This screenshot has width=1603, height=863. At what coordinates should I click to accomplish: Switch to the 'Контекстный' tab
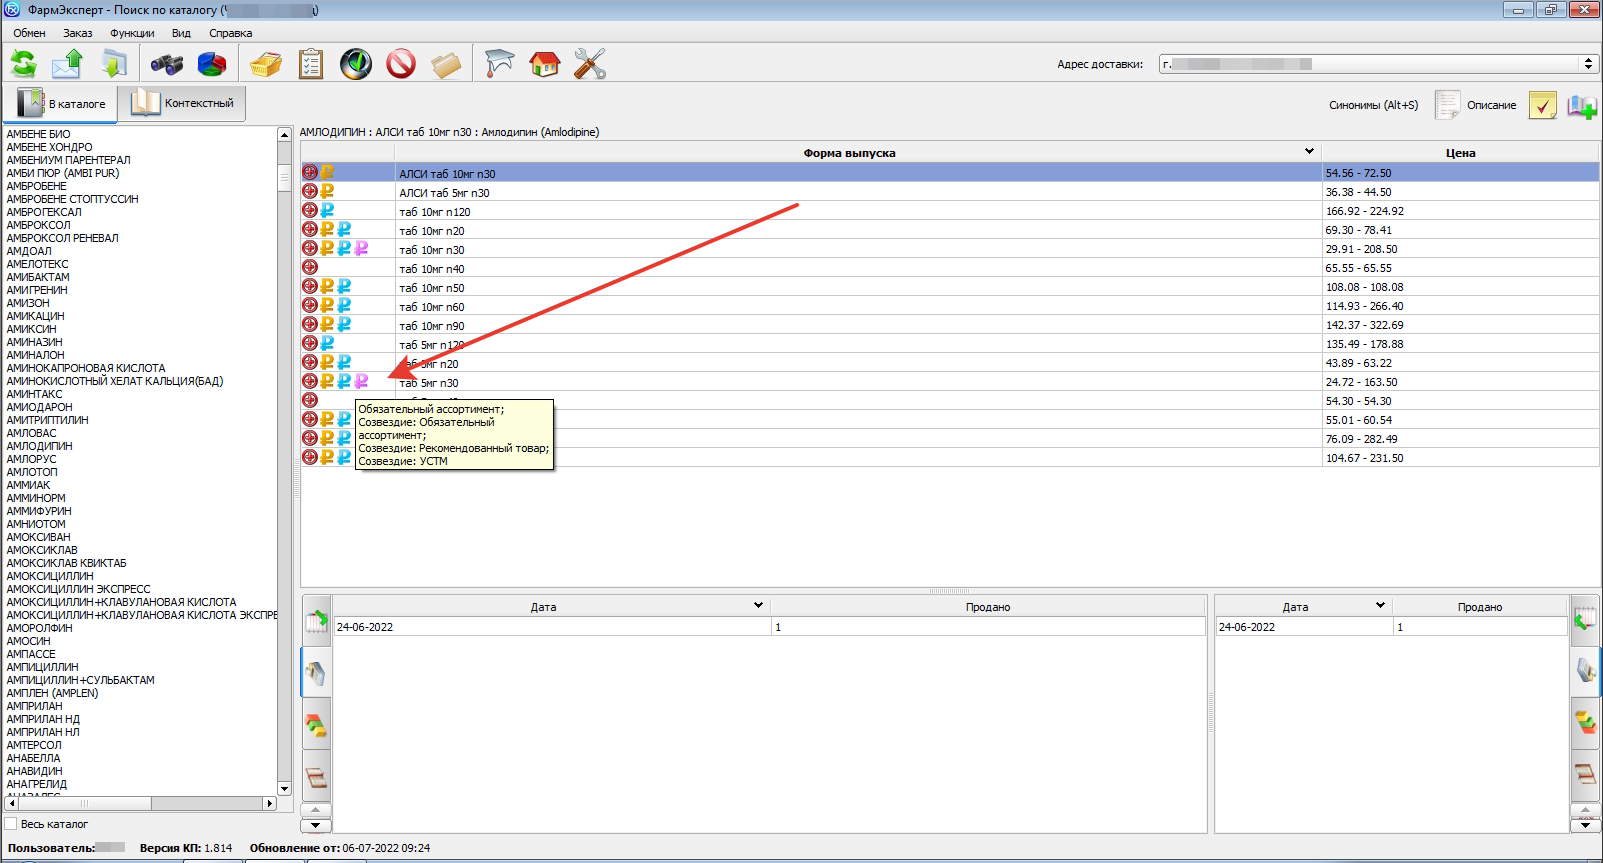coord(182,103)
